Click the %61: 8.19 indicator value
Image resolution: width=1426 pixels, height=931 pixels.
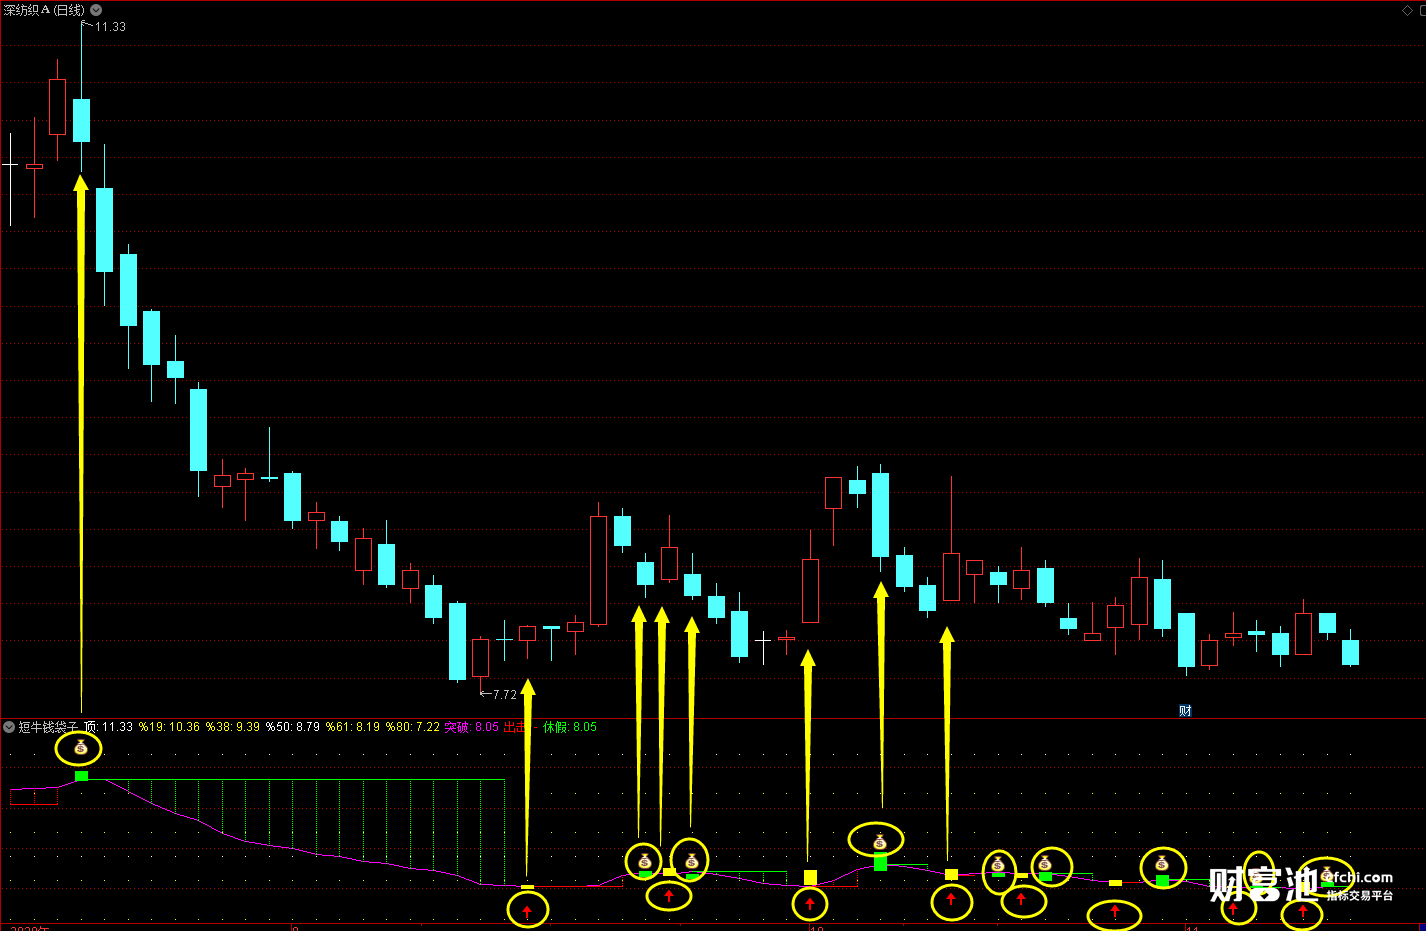[353, 727]
